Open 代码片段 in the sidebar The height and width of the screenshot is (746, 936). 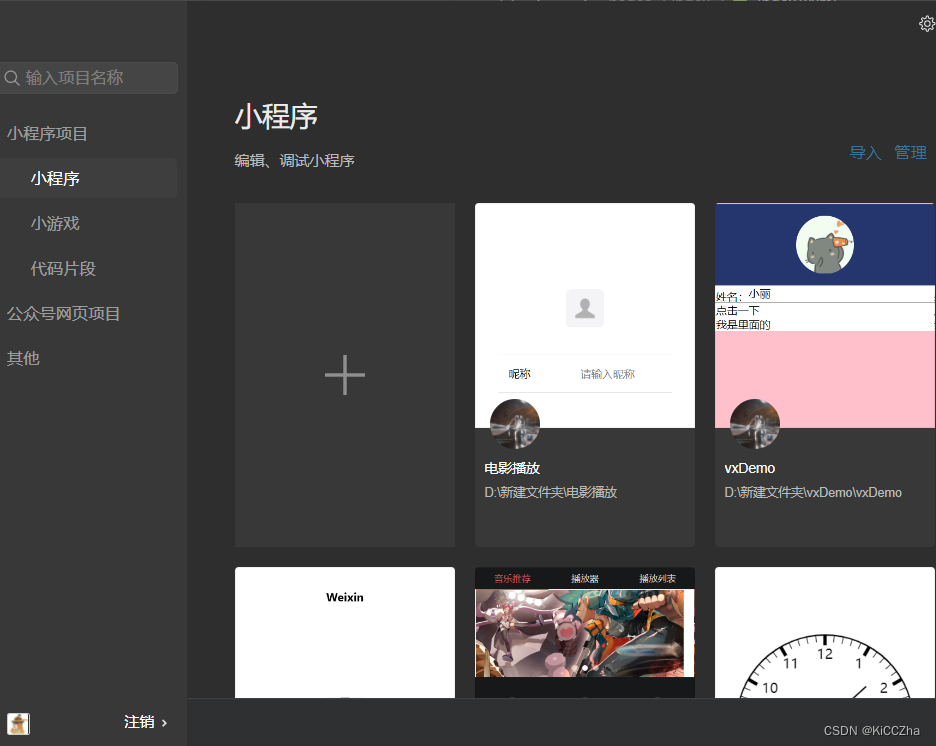[63, 269]
